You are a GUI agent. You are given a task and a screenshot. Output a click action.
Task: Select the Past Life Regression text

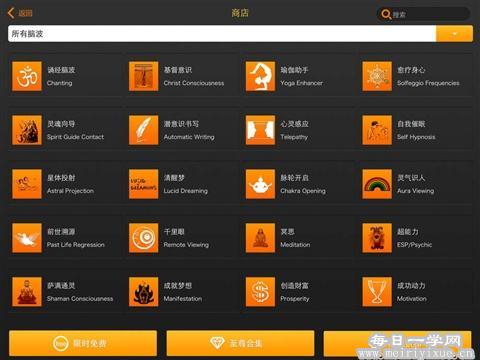click(76, 245)
